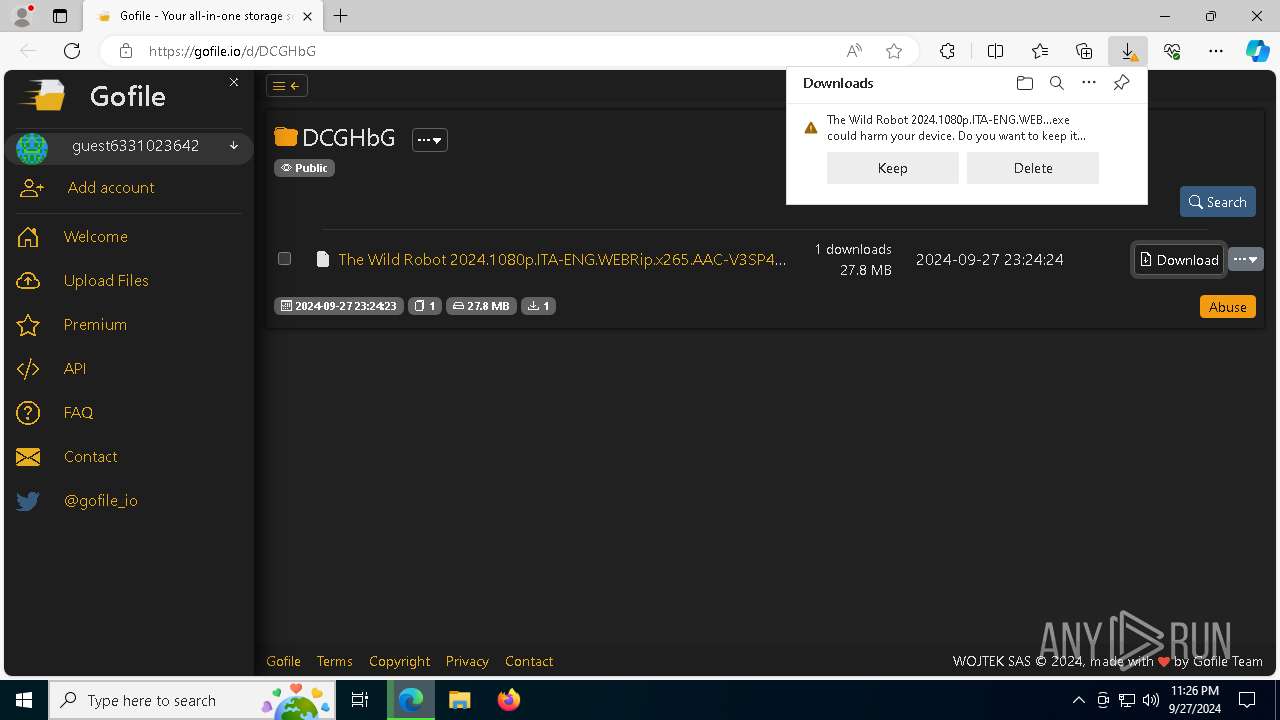Screen dimensions: 1280x720
Task: Open Upload Files in sidebar
Action: 106,281
